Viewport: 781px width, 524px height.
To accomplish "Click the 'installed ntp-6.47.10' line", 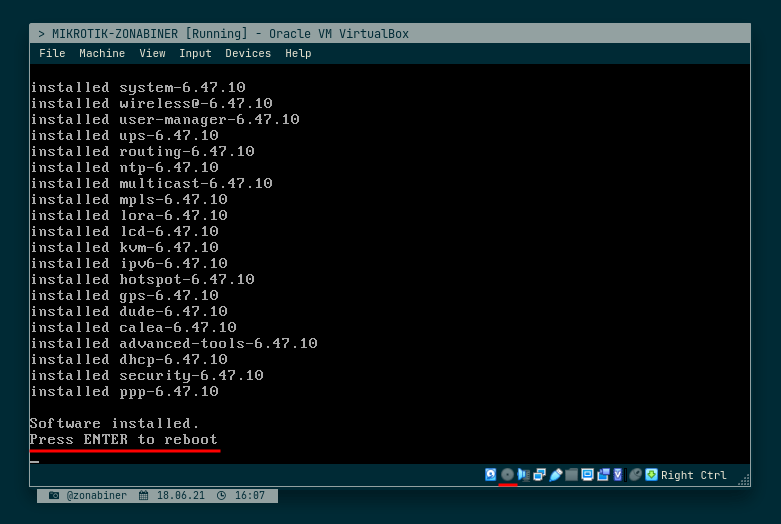I will 125,167.
